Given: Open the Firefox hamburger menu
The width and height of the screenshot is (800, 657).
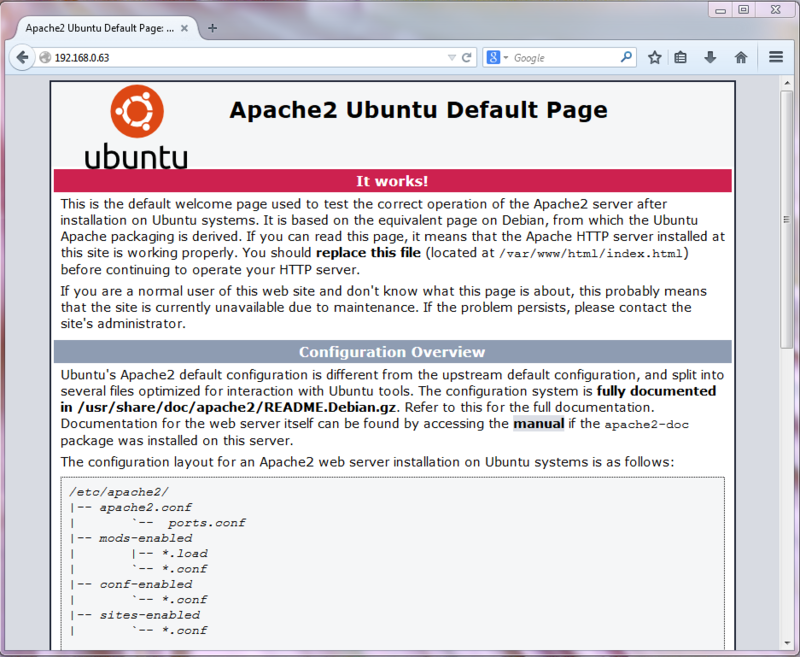Looking at the screenshot, I should click(x=776, y=57).
